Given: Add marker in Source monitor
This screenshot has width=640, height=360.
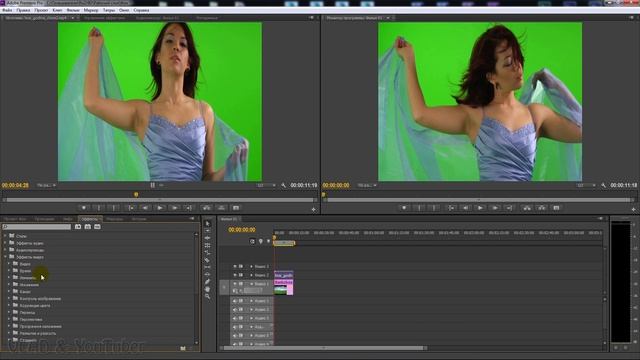Looking at the screenshot, I should pyautogui.click(x=84, y=208).
